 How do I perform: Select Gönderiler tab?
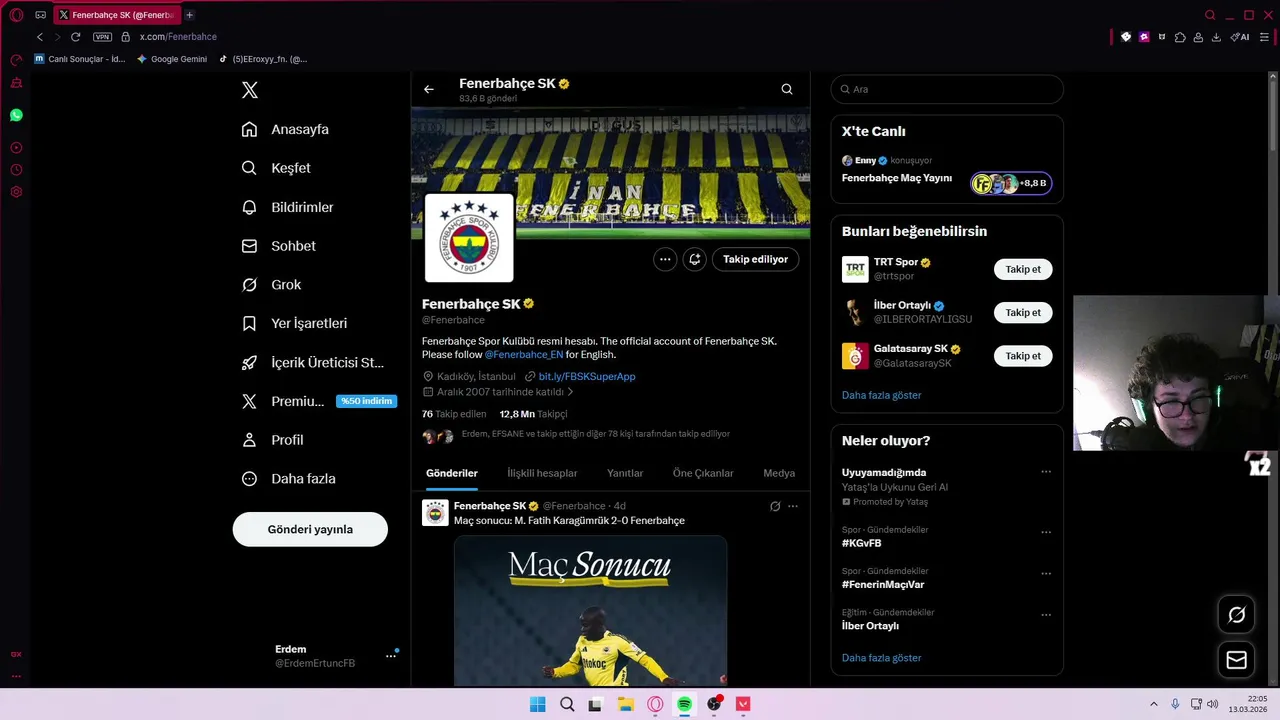[x=452, y=473]
